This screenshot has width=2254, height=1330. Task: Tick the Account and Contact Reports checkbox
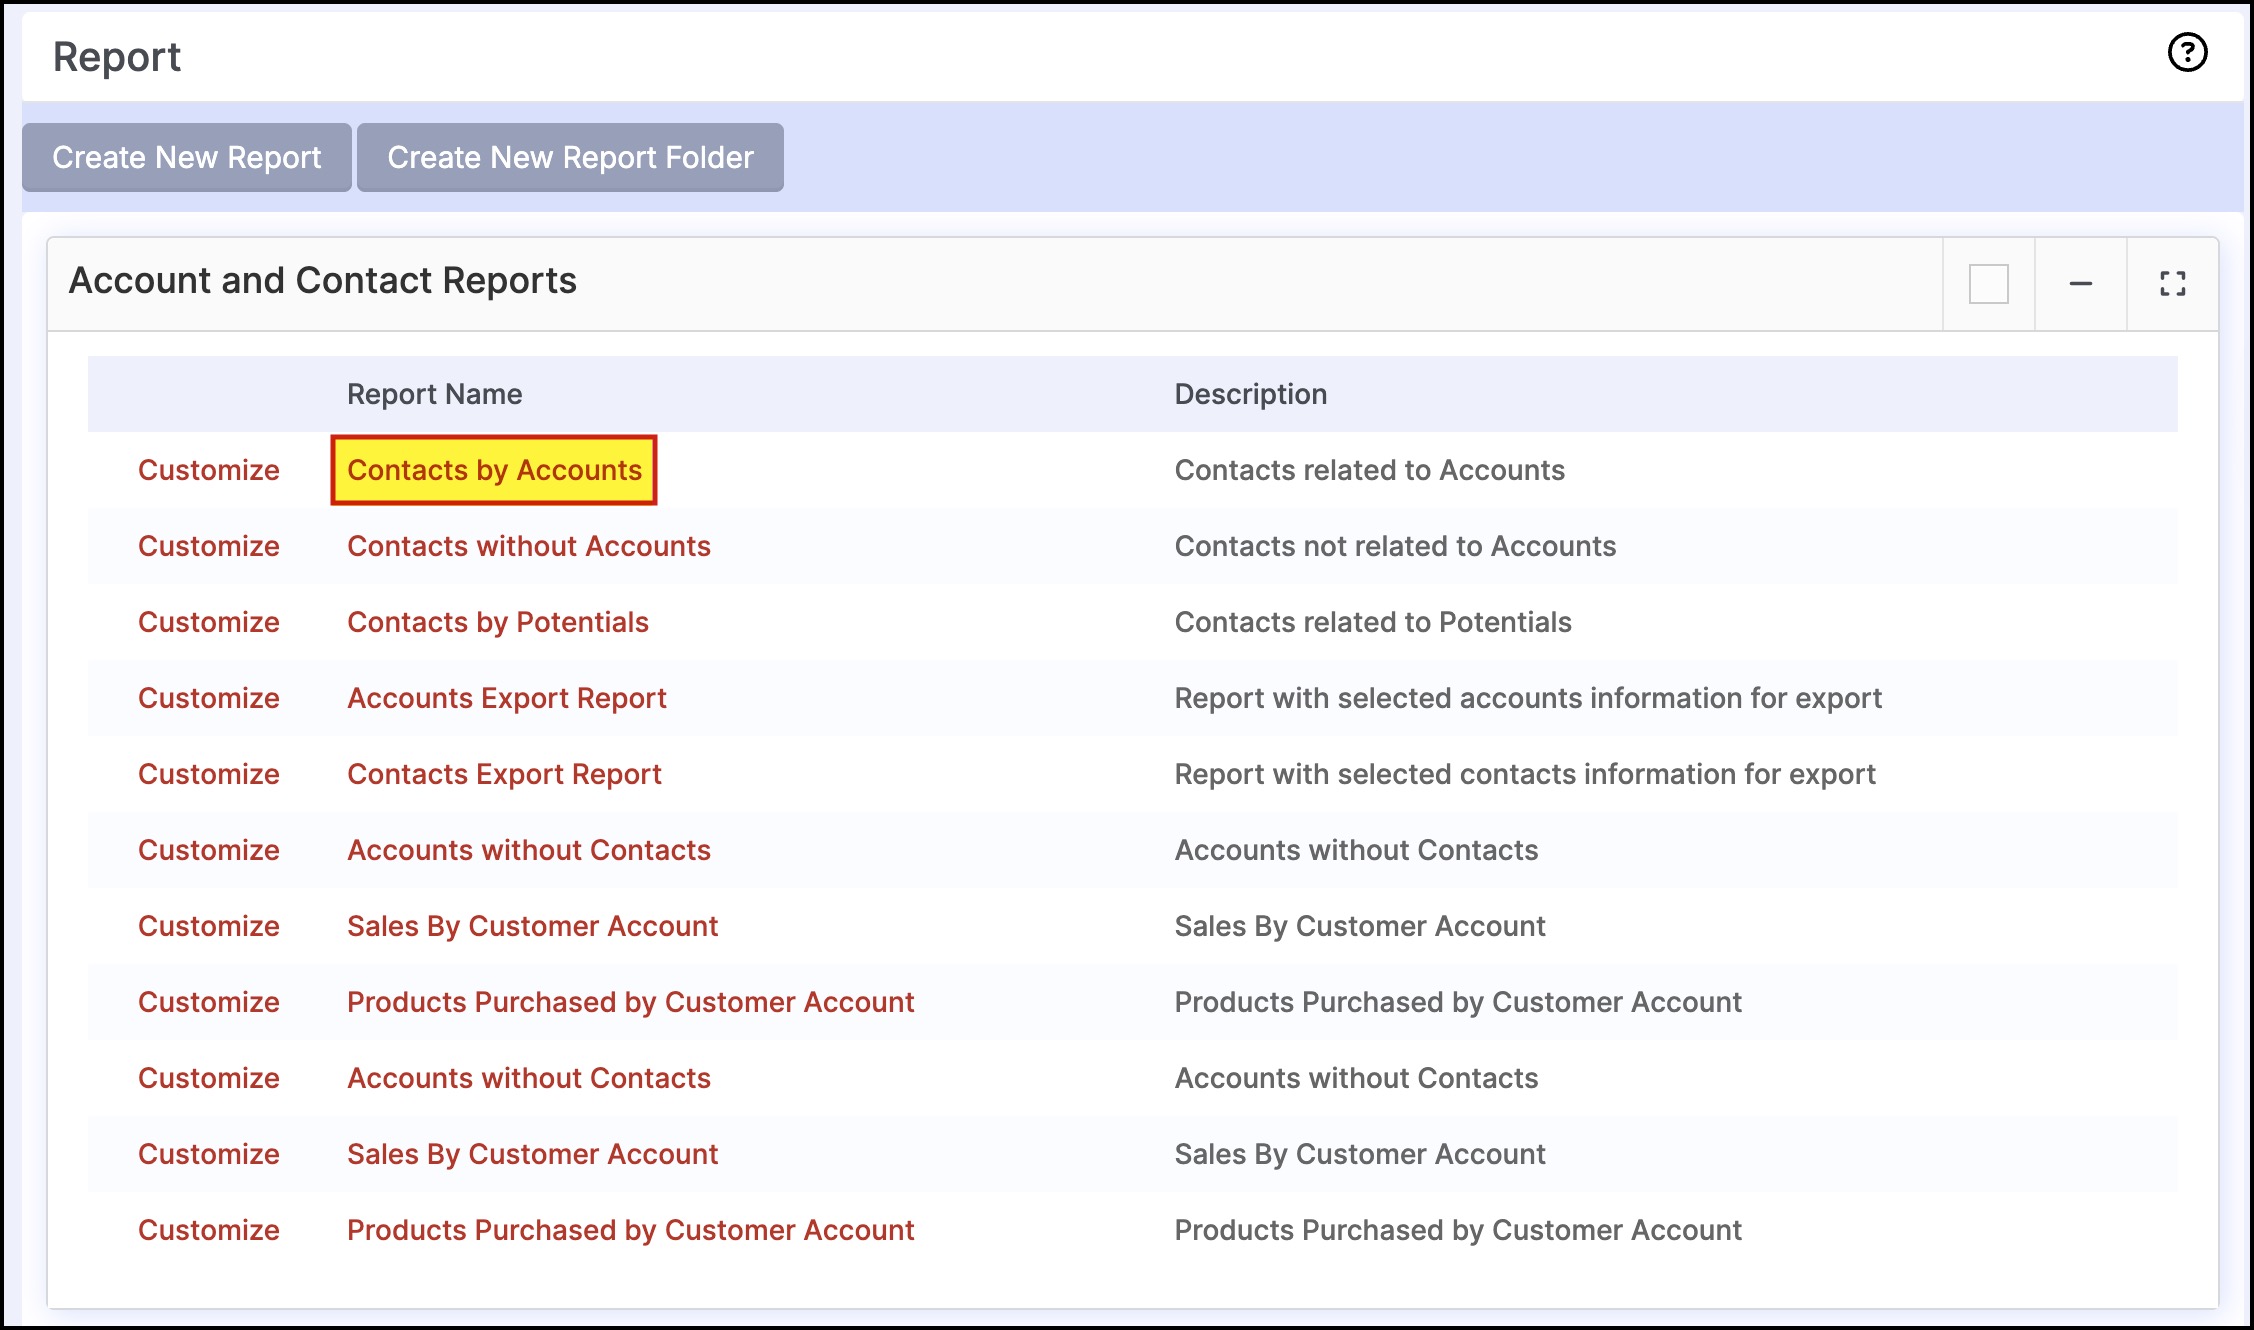pyautogui.click(x=1988, y=284)
